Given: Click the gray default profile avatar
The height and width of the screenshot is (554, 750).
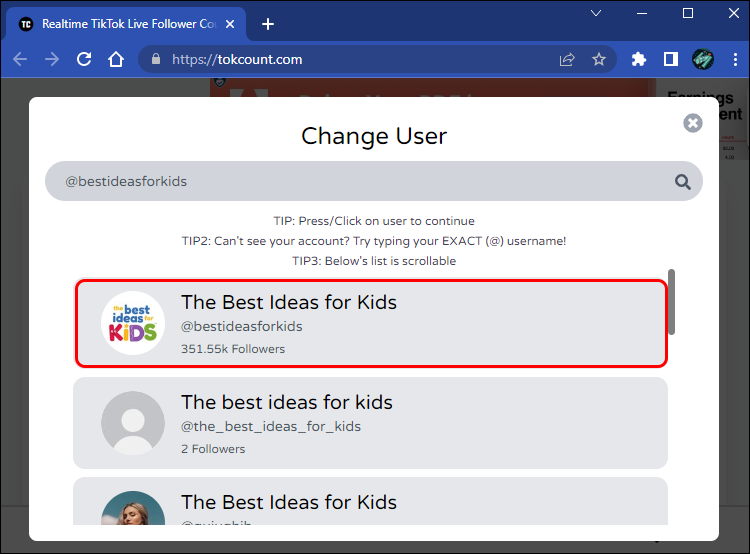Looking at the screenshot, I should click(x=133, y=423).
